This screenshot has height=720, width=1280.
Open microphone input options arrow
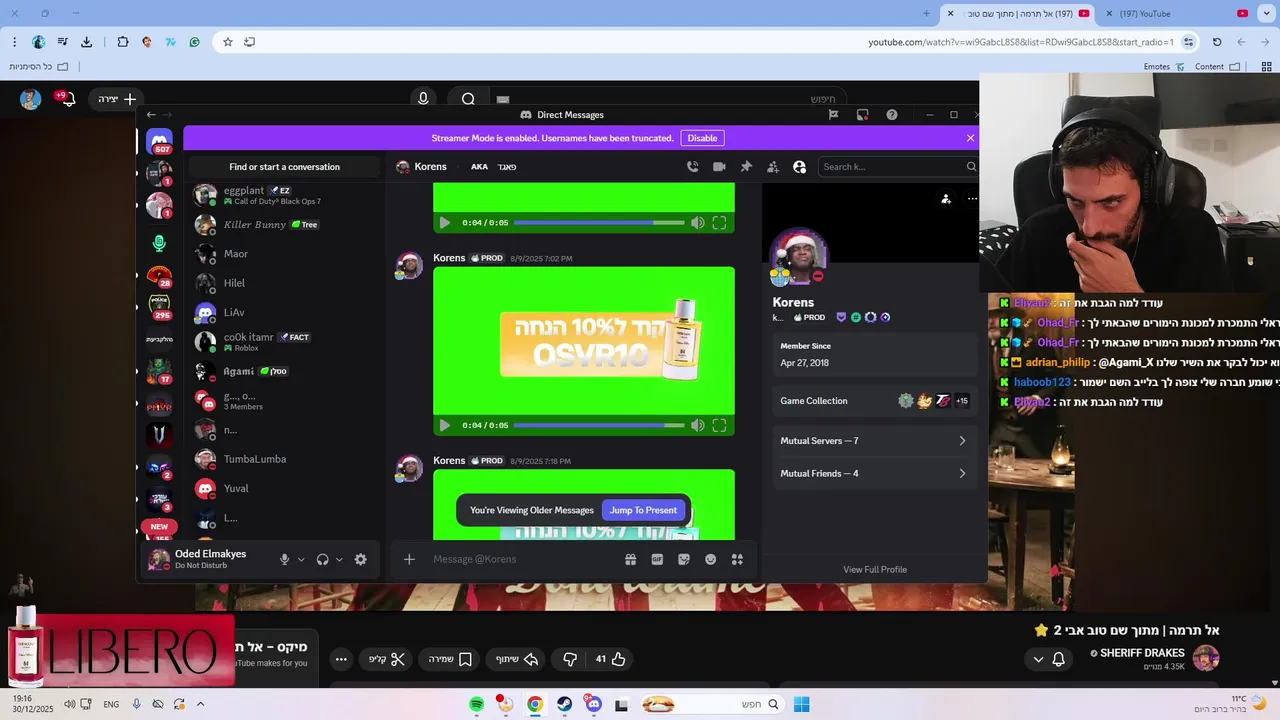301,560
